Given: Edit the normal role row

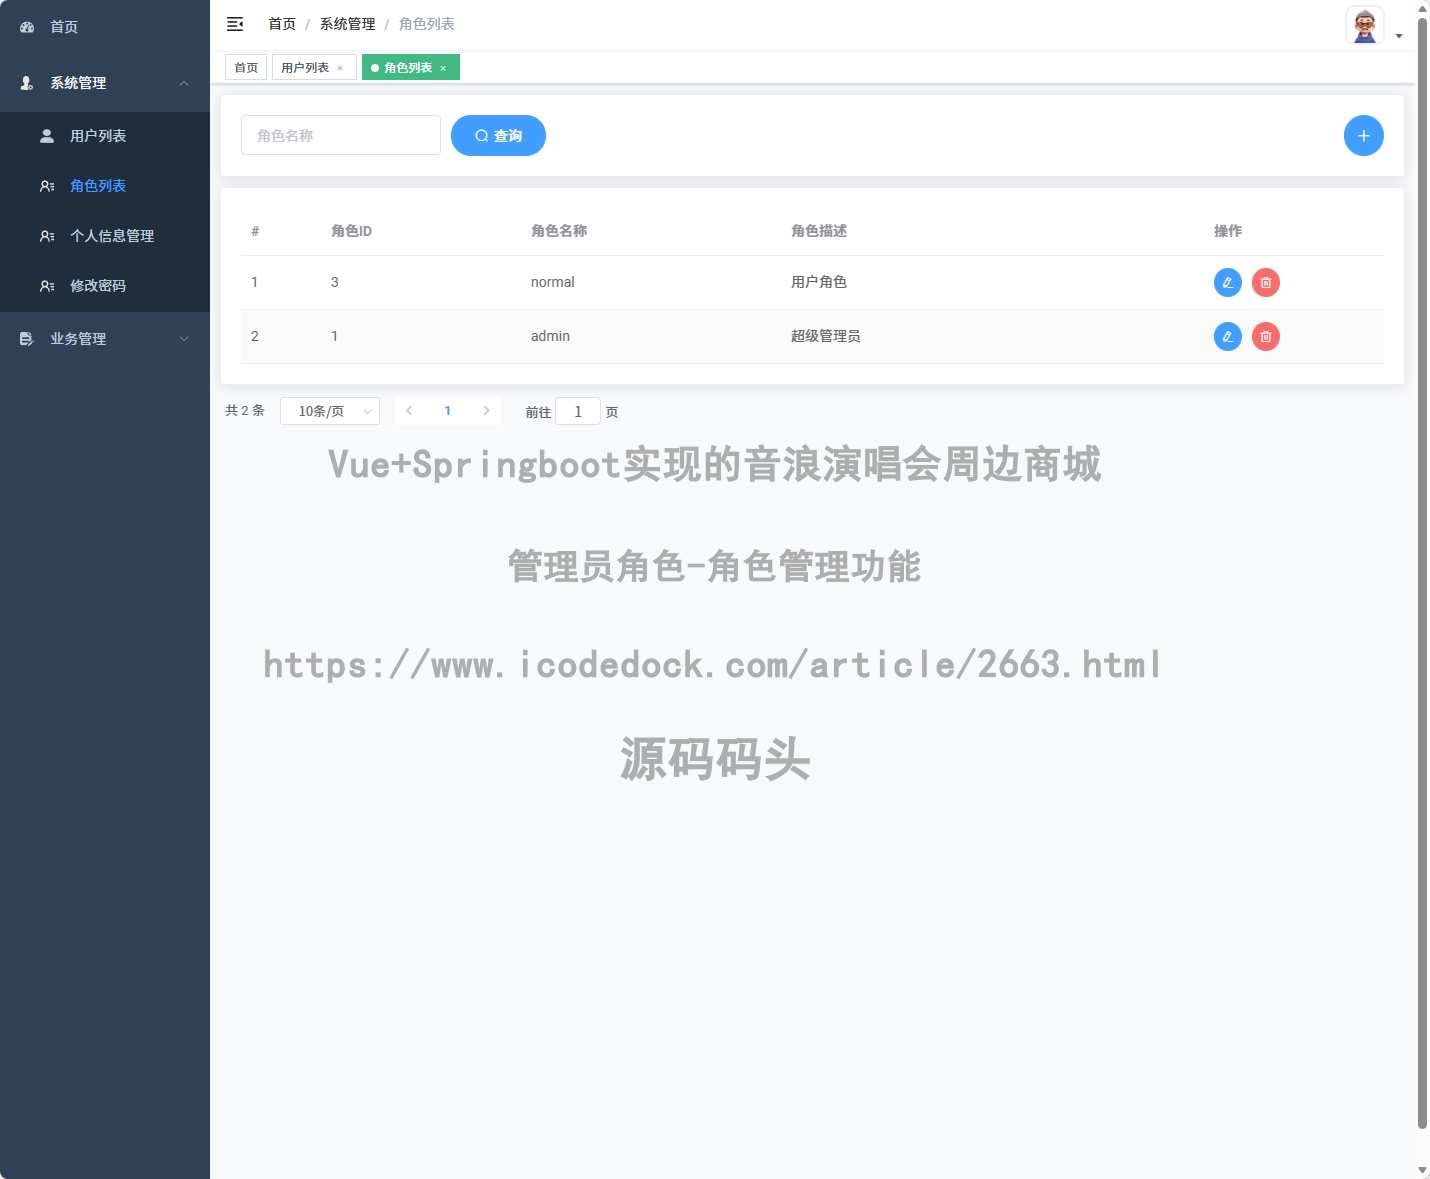Looking at the screenshot, I should (x=1228, y=283).
